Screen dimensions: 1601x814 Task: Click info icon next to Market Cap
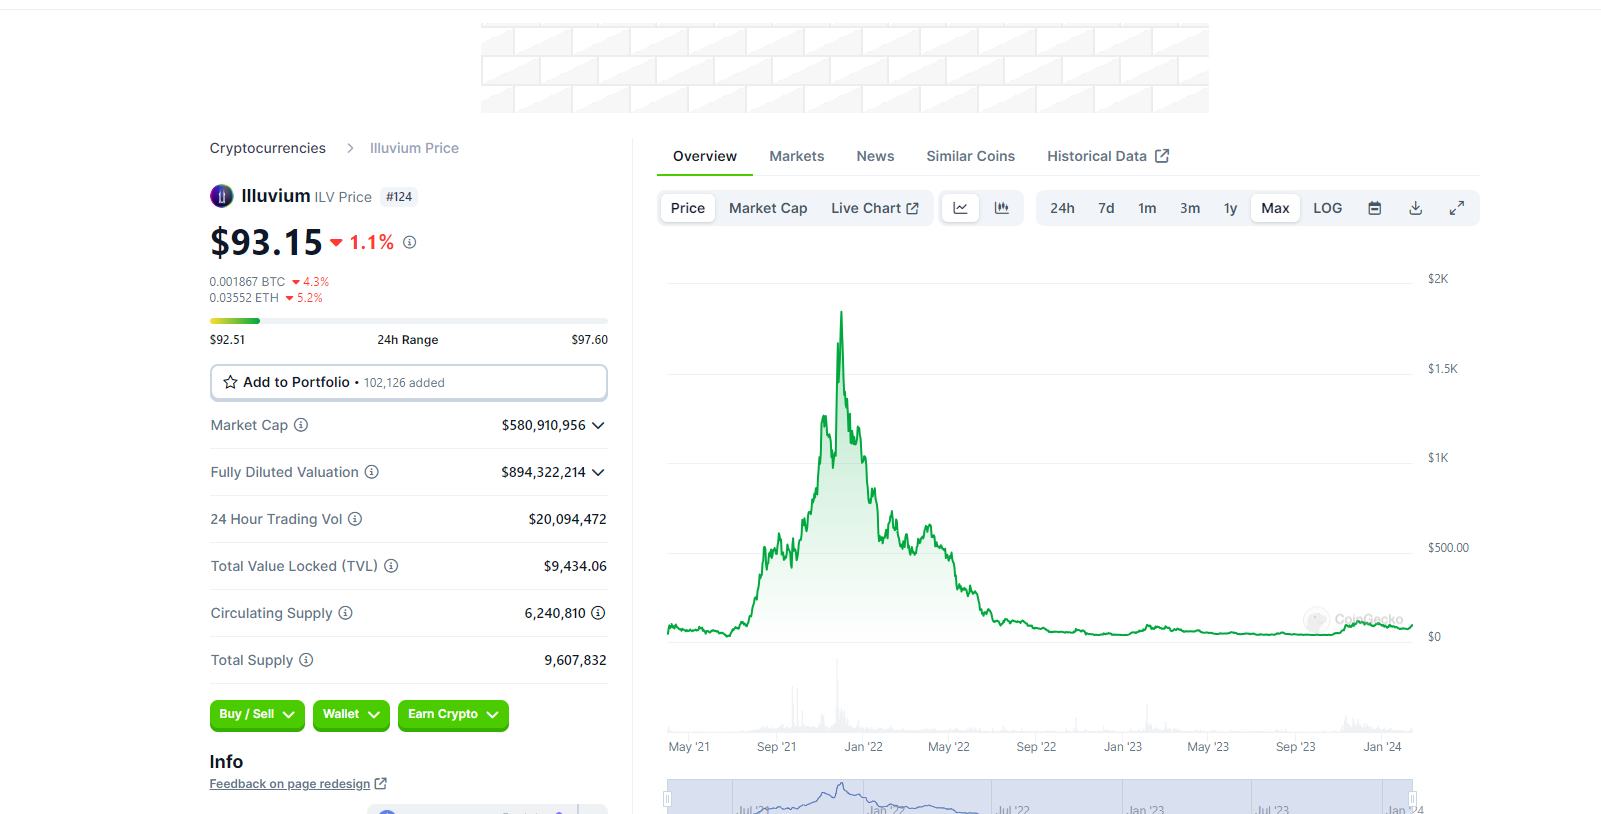click(x=301, y=425)
